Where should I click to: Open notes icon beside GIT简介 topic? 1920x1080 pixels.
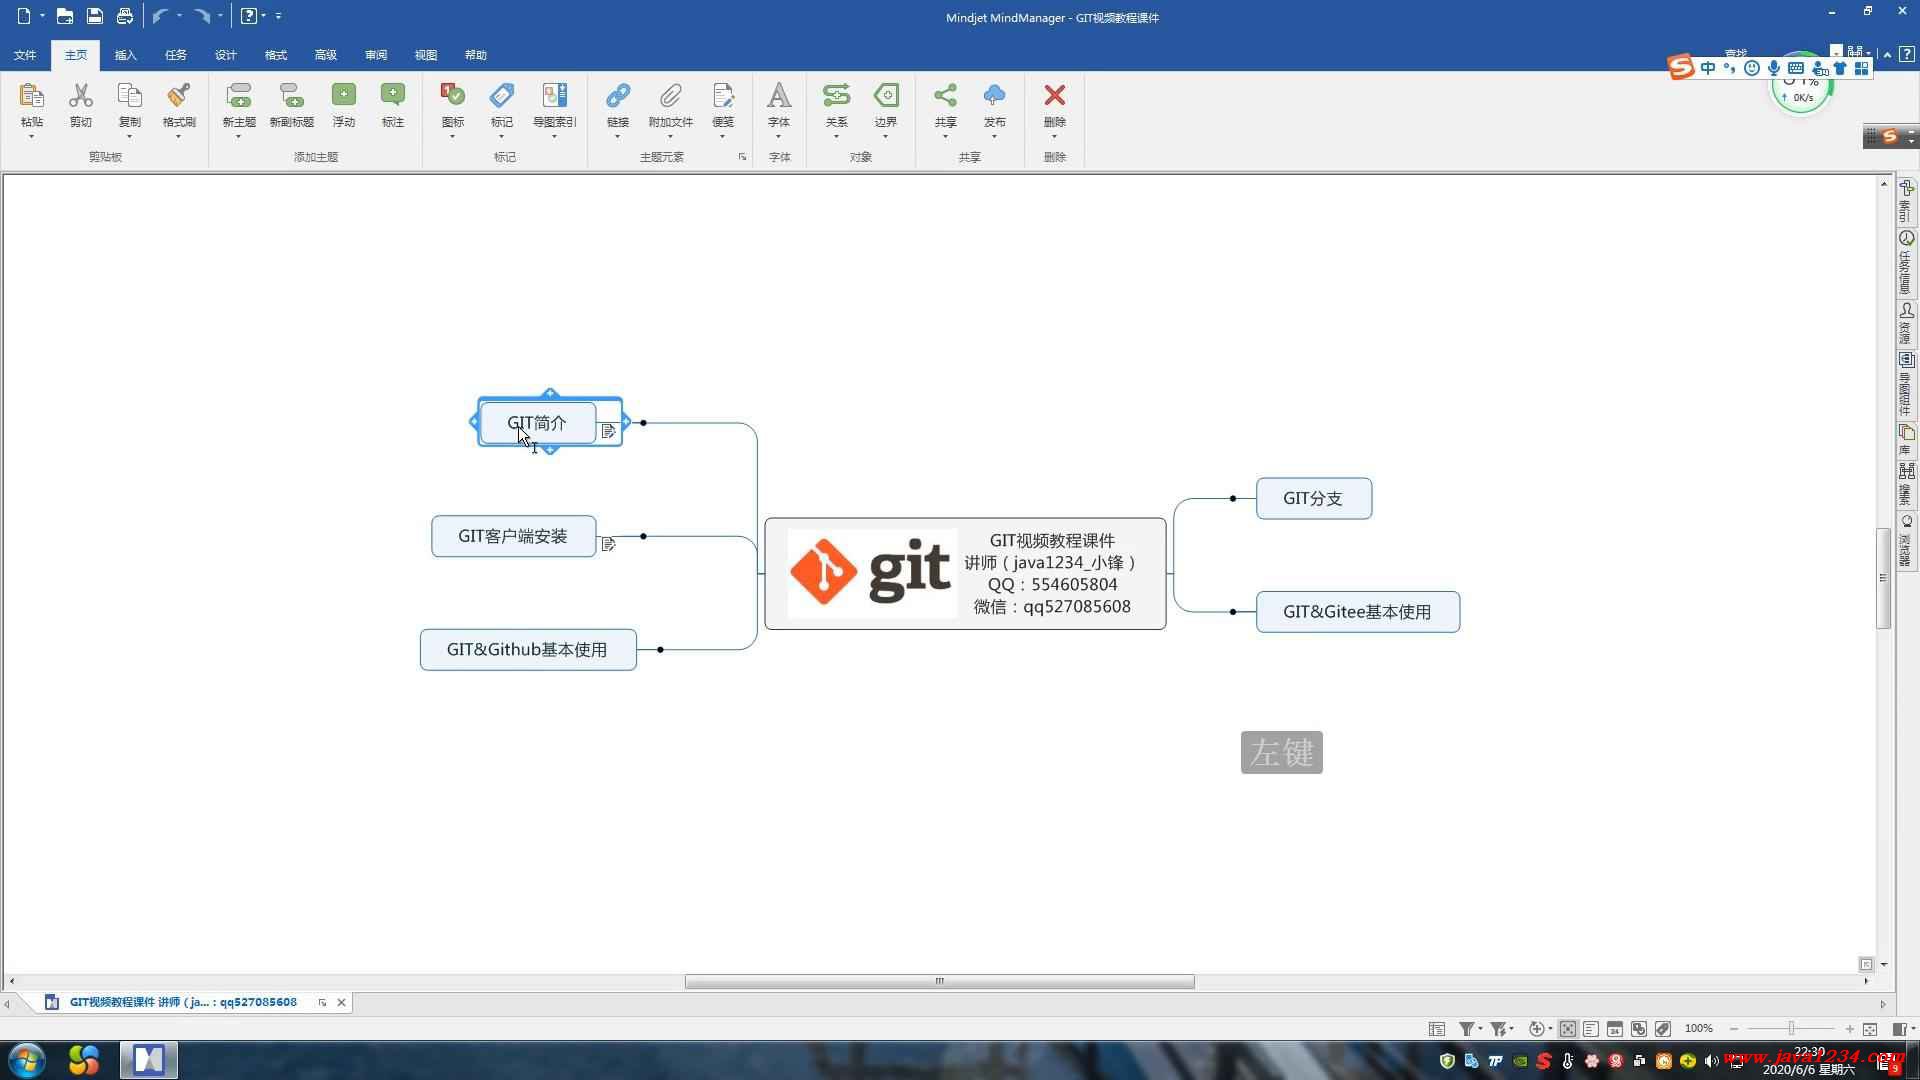pyautogui.click(x=608, y=431)
